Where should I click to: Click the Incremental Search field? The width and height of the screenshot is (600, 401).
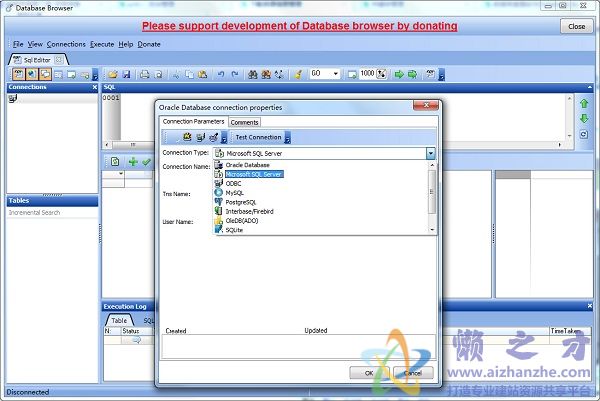(52, 213)
